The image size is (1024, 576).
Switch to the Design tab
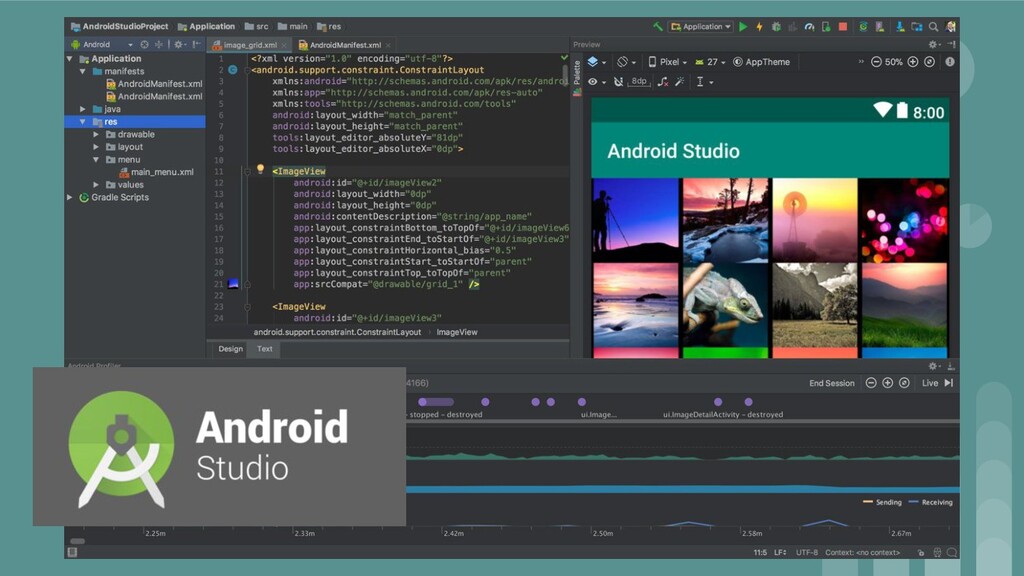tap(230, 349)
